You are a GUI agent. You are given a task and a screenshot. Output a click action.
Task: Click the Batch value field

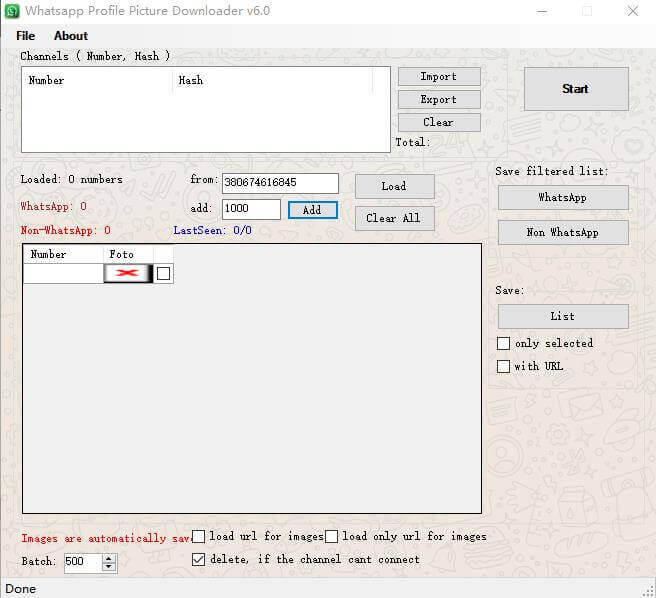click(83, 562)
